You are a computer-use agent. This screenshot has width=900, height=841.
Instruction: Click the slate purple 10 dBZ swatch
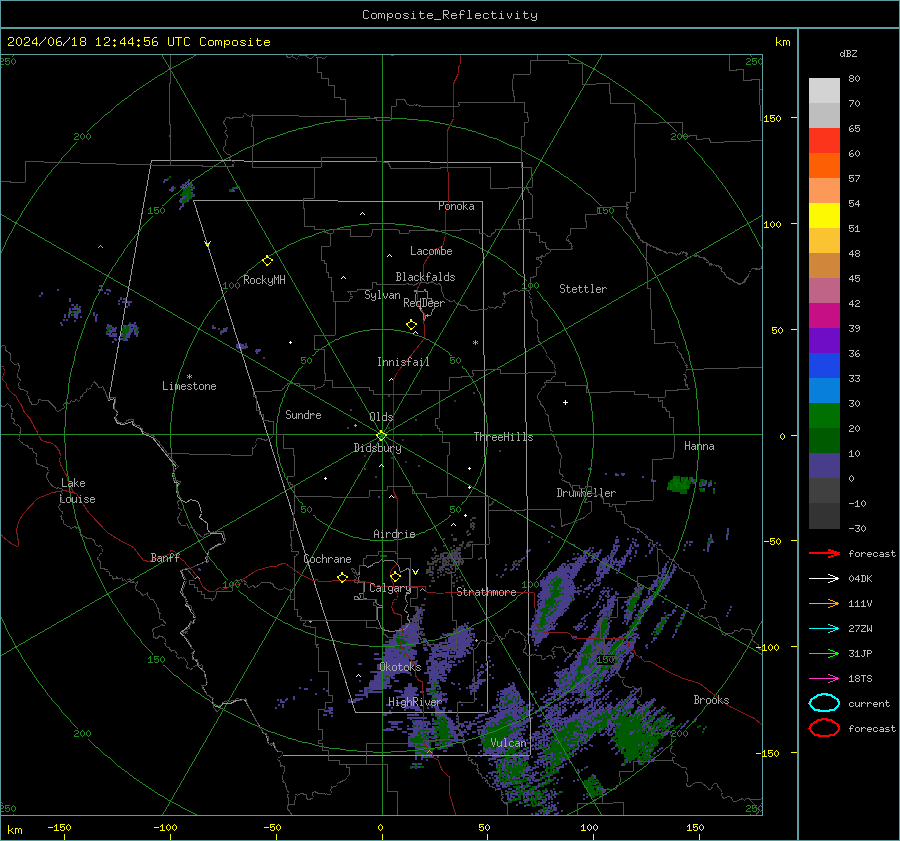824,466
